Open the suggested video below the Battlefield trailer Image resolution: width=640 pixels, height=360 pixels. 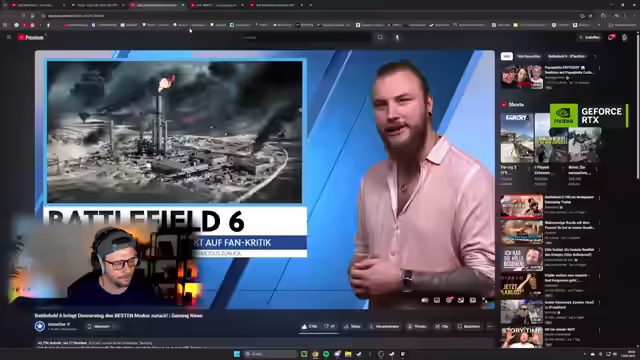(x=522, y=232)
